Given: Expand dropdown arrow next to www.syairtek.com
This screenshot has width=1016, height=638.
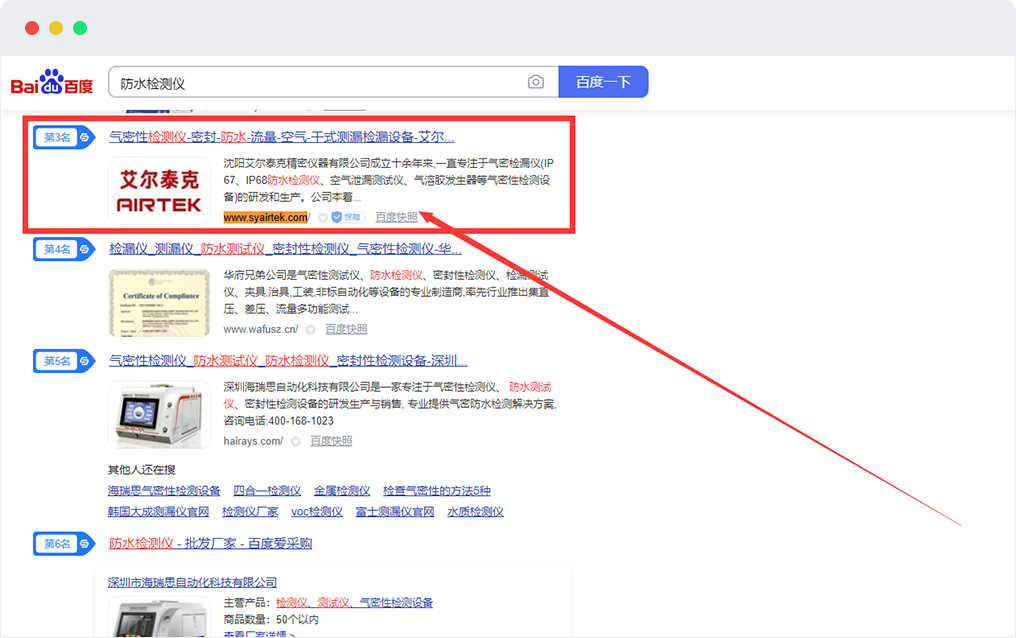Looking at the screenshot, I should [x=322, y=218].
